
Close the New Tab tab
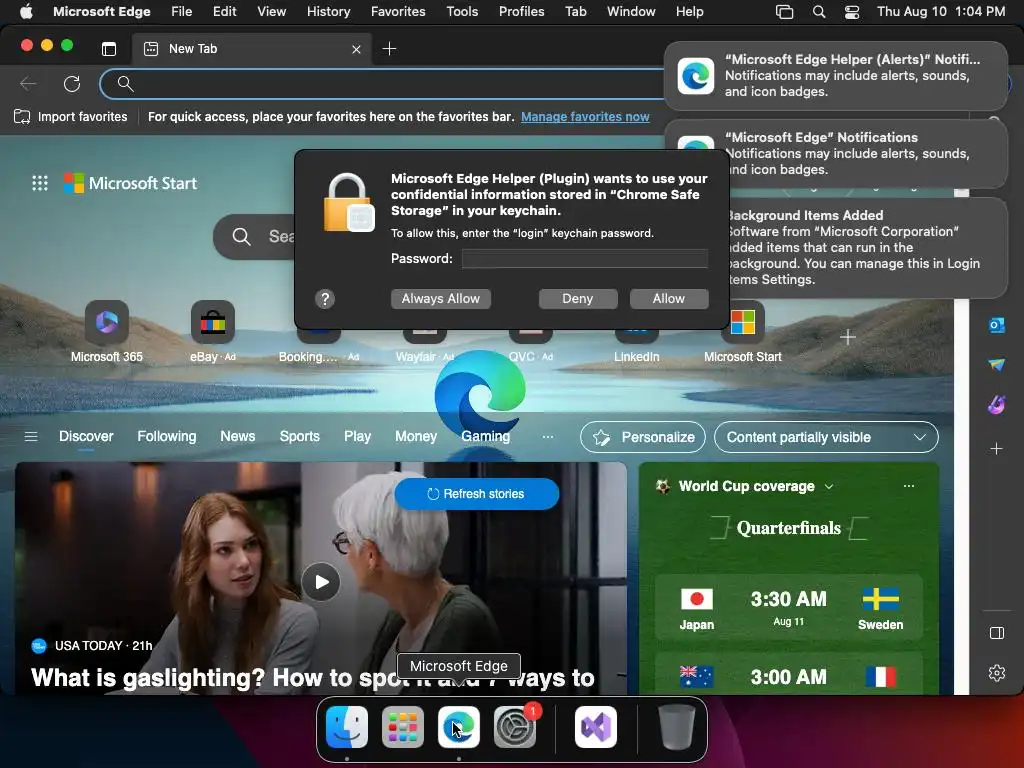click(x=356, y=49)
